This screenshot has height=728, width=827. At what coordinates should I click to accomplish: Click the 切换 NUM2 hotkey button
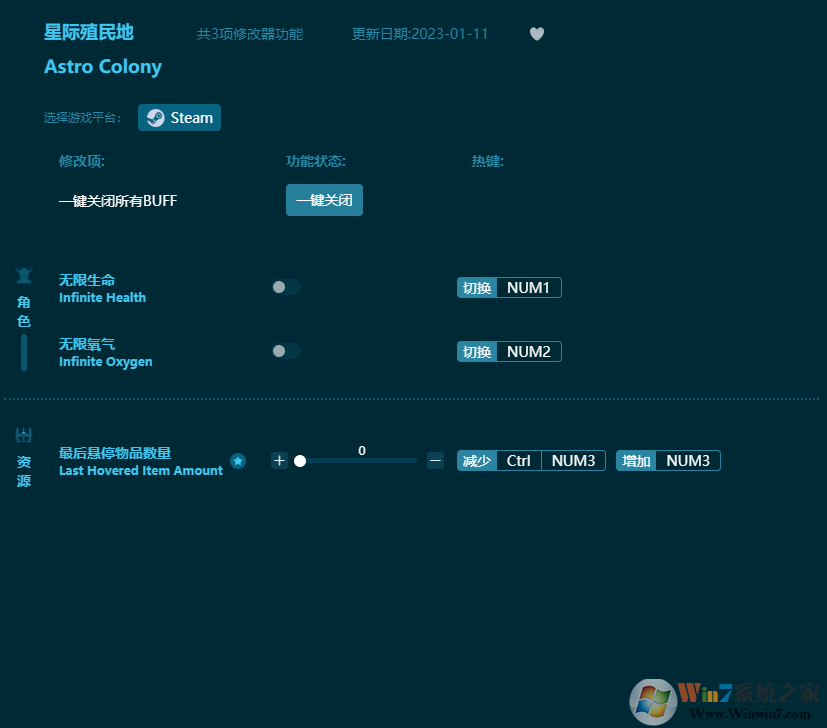(509, 351)
